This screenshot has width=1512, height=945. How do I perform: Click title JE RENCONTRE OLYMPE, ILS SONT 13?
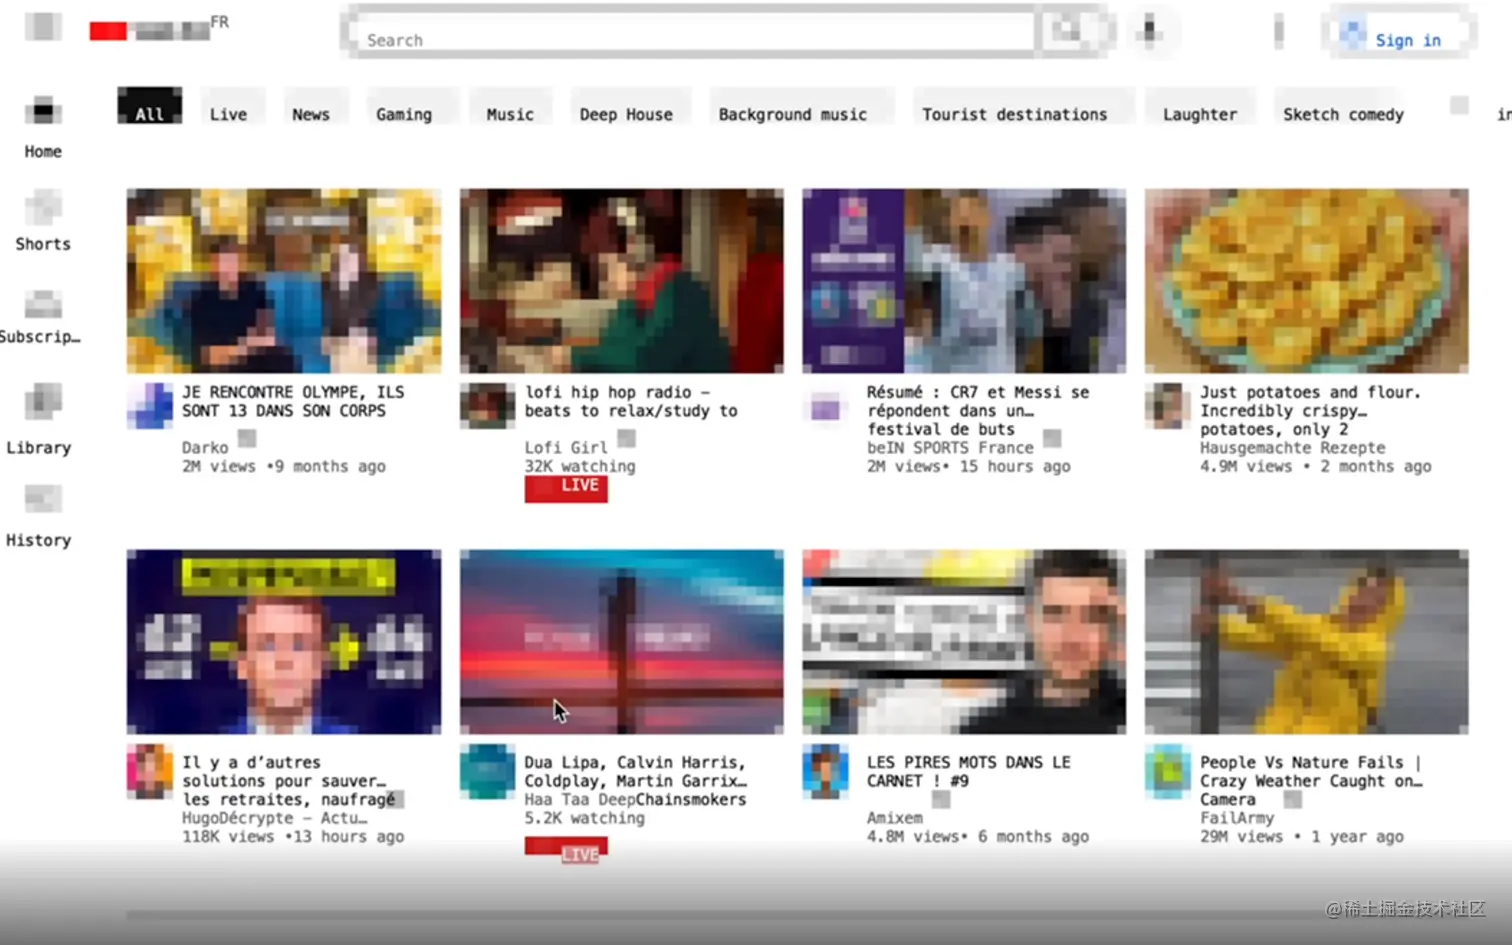[293, 401]
